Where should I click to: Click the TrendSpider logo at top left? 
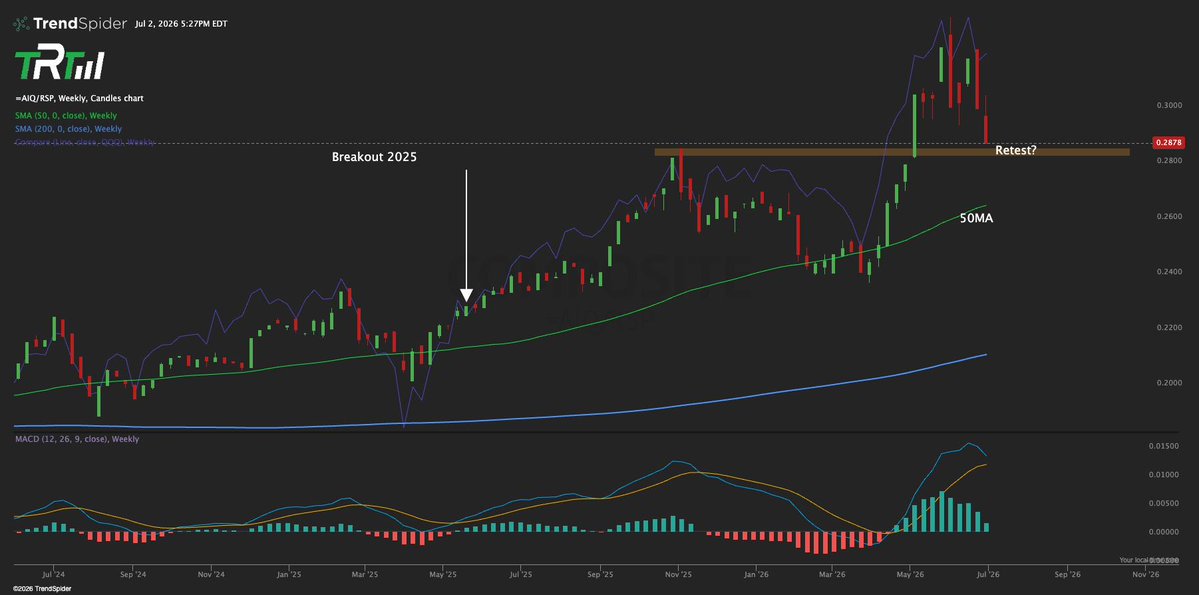point(69,24)
